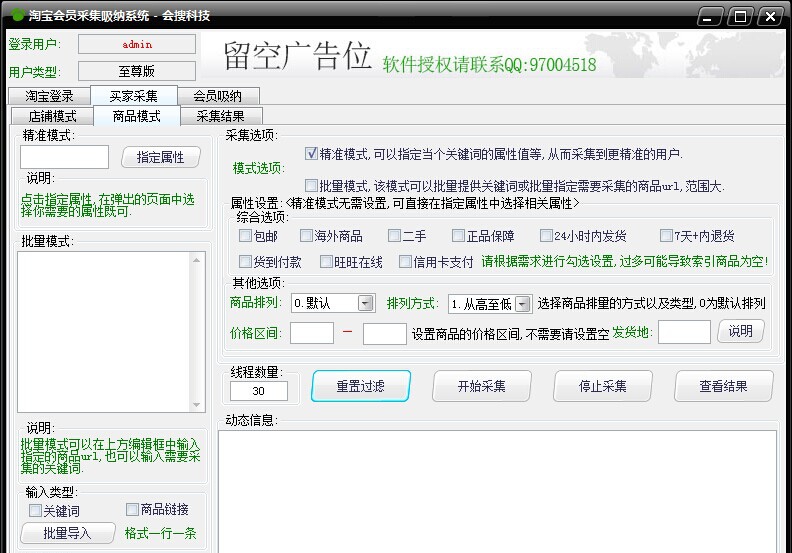Close the window
The image size is (792, 553).
tap(771, 17)
